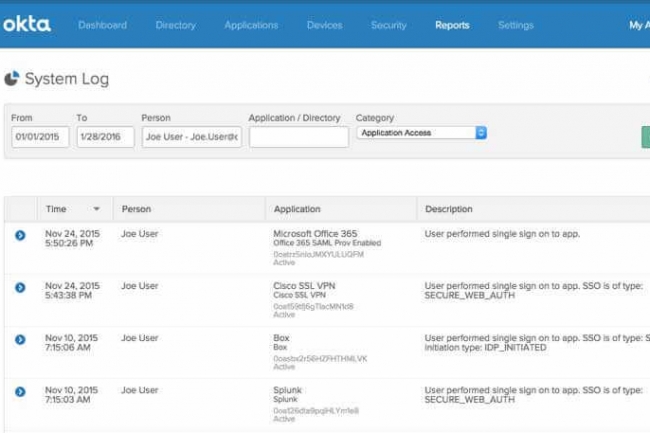Click the To date field

click(x=105, y=138)
